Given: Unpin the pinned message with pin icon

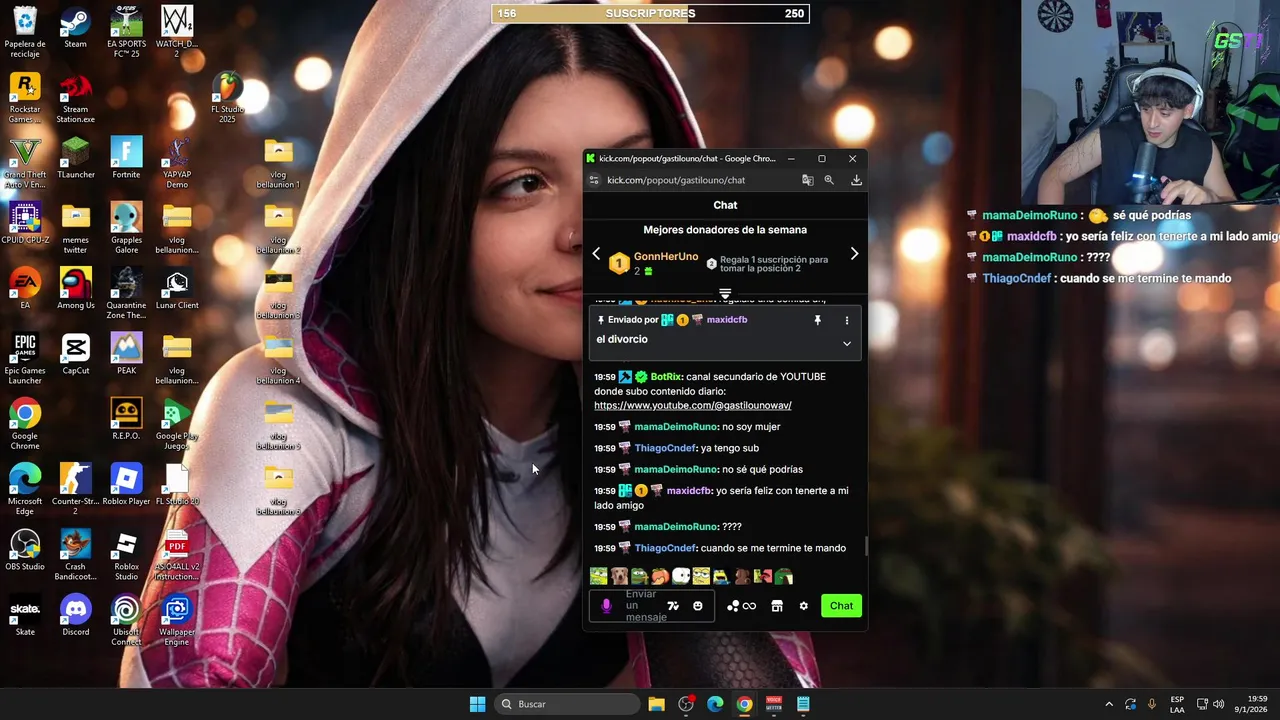Looking at the screenshot, I should (x=817, y=320).
